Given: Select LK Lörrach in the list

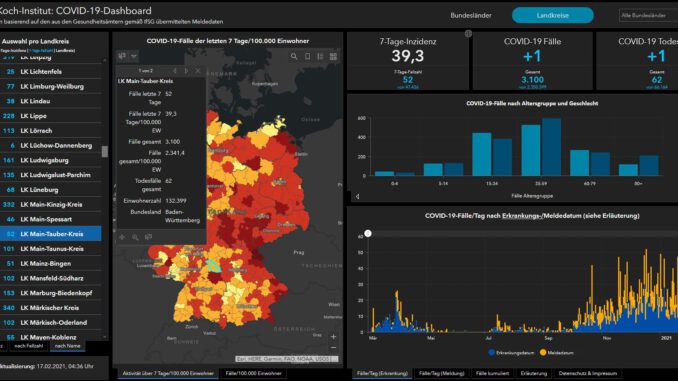Looking at the screenshot, I should 51,131.
